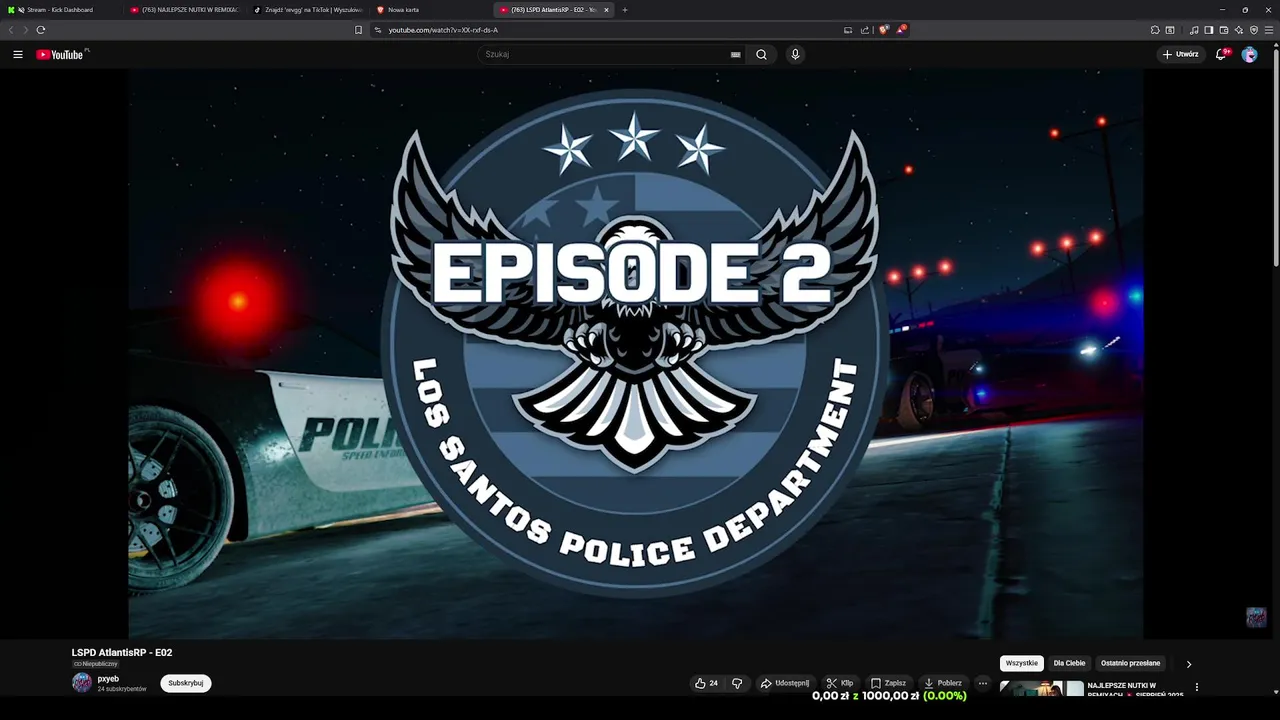Open more actions three-dot menu under video

pos(983,683)
